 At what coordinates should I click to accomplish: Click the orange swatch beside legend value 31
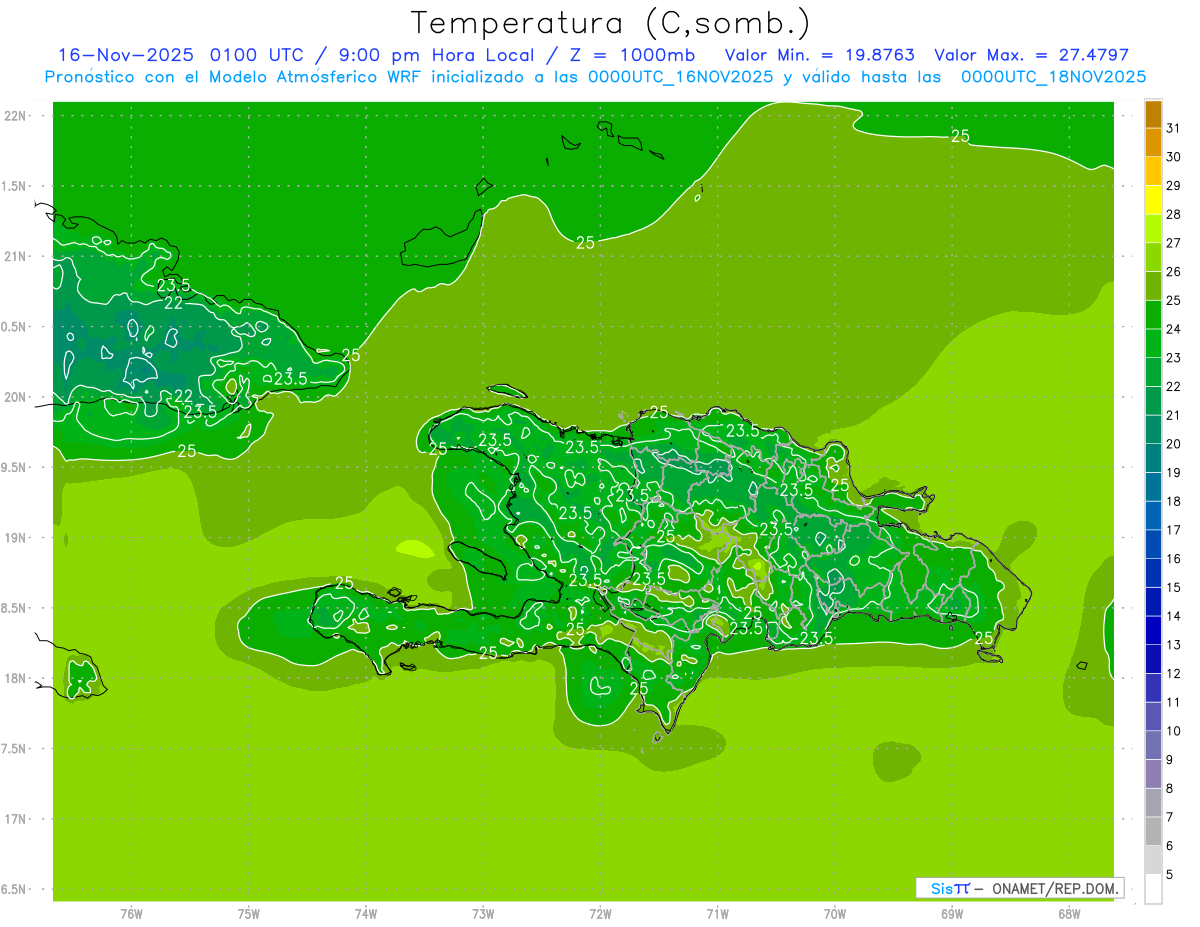coord(1153,114)
